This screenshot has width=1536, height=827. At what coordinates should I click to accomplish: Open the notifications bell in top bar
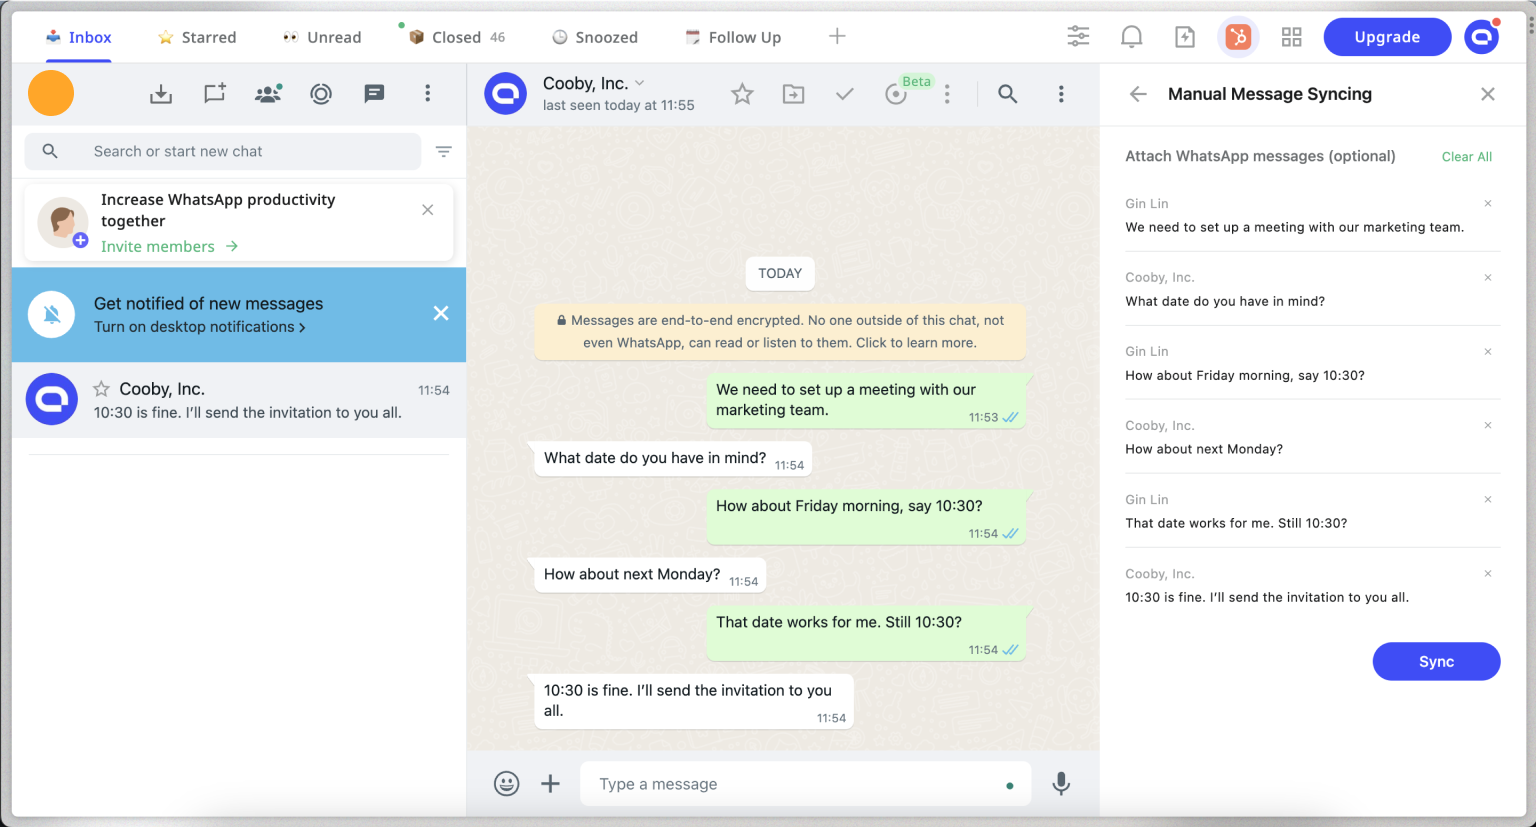tap(1131, 37)
